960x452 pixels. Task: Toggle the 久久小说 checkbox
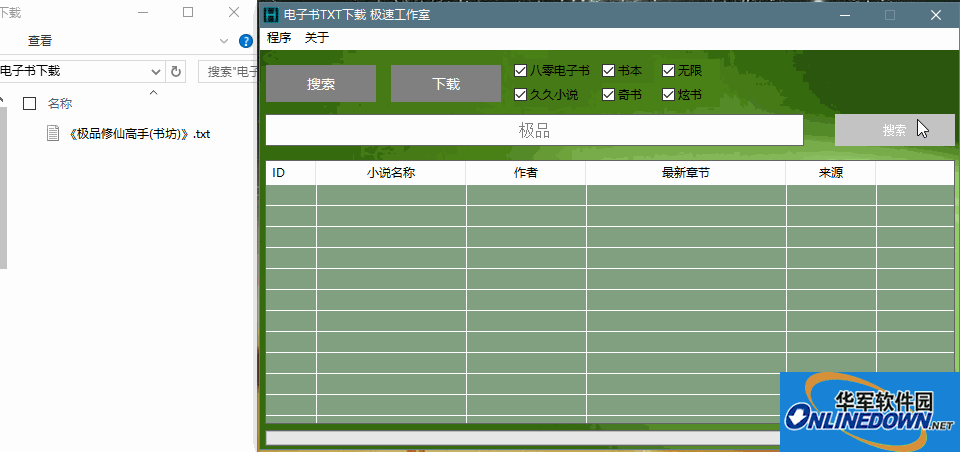(520, 94)
